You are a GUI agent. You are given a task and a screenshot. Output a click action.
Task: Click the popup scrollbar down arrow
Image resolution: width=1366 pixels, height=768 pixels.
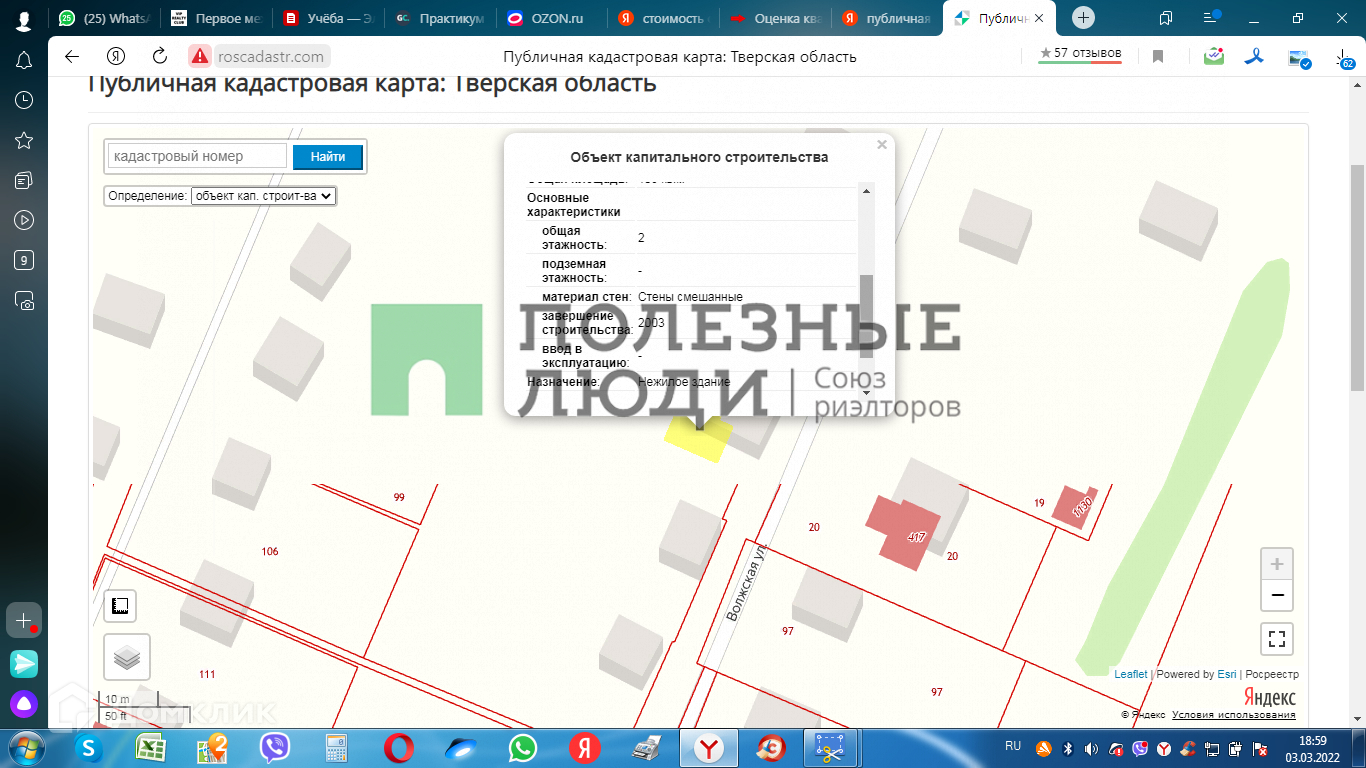coord(867,393)
